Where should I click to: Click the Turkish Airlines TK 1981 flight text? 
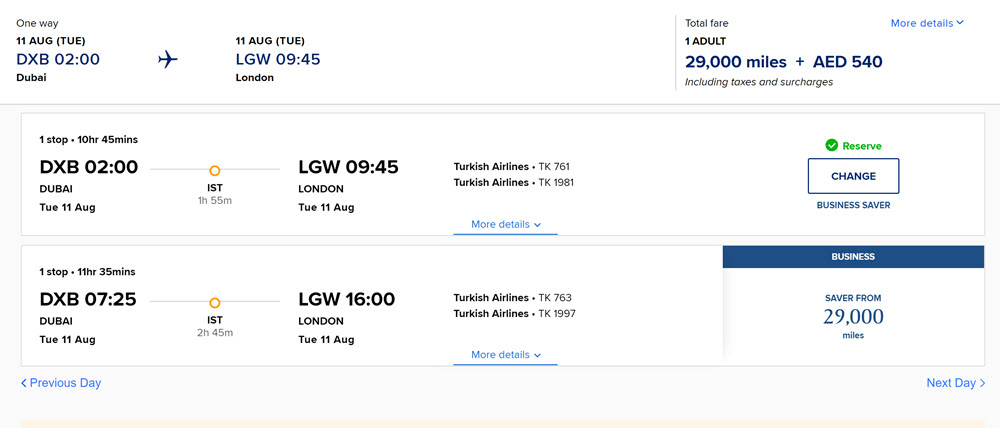(x=514, y=182)
